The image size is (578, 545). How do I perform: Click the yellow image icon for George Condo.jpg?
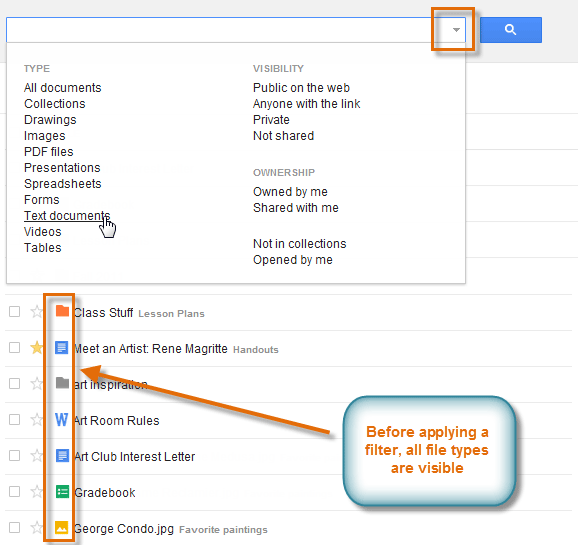click(x=62, y=527)
